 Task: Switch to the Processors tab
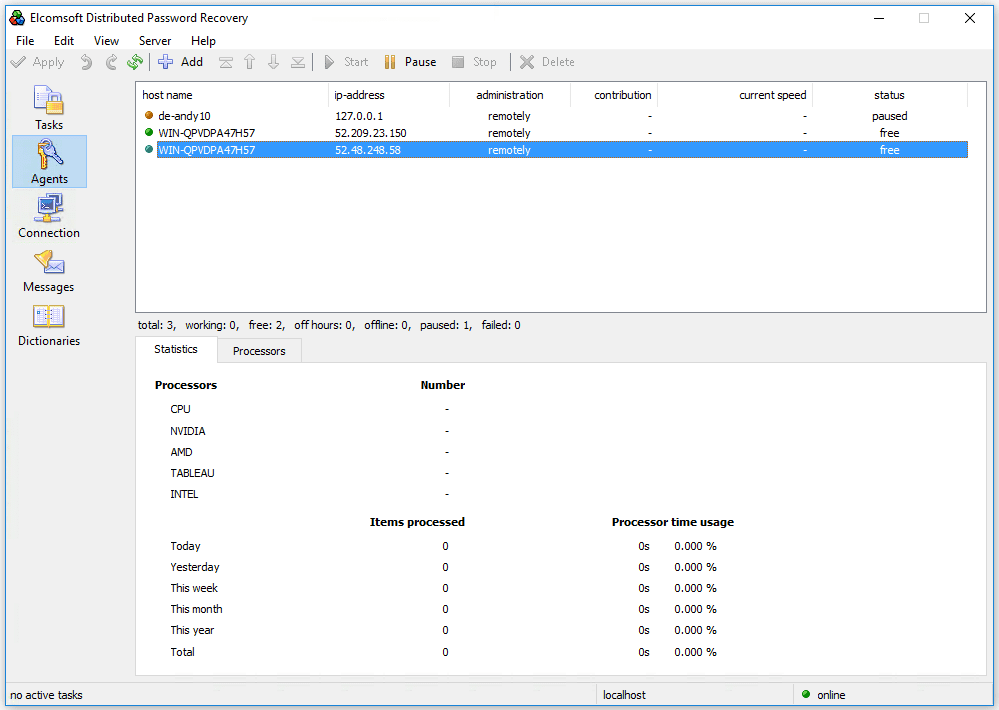tap(259, 351)
